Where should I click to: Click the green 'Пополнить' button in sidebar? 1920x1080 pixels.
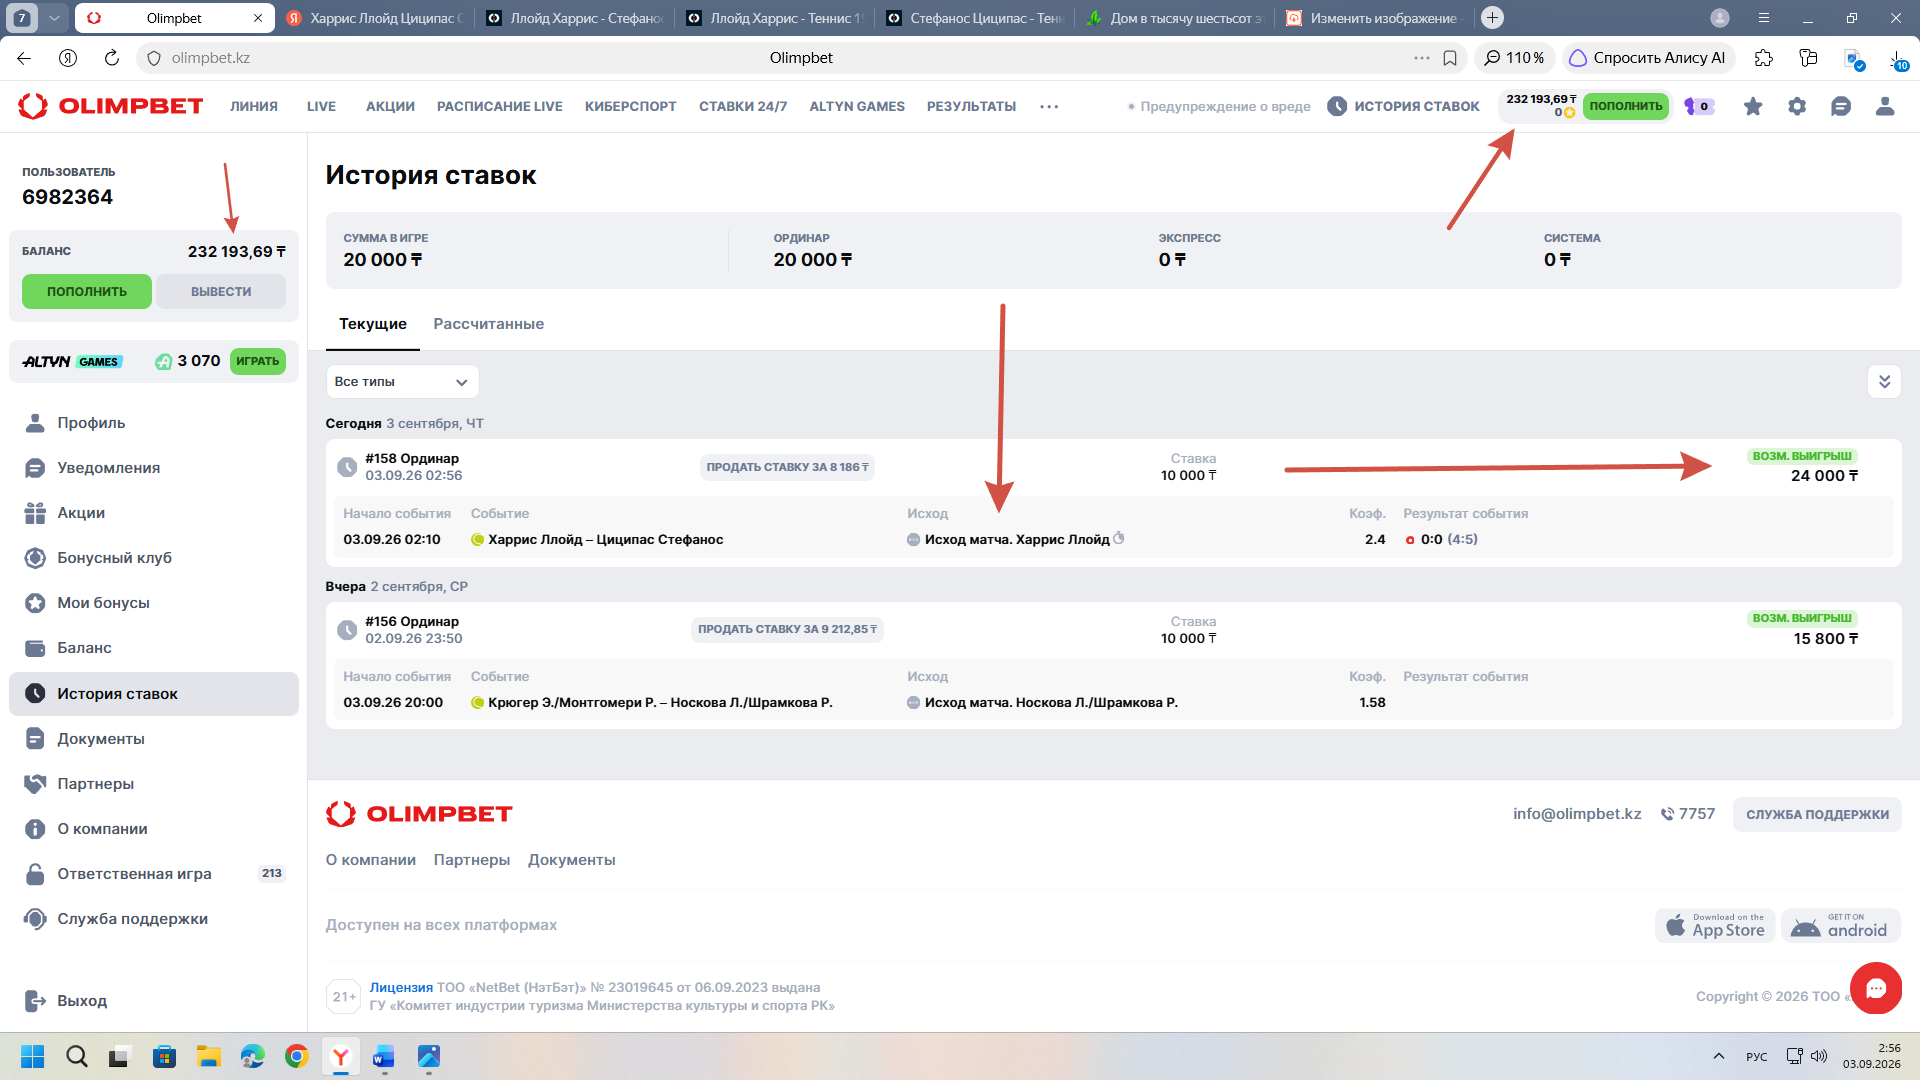[x=87, y=292]
